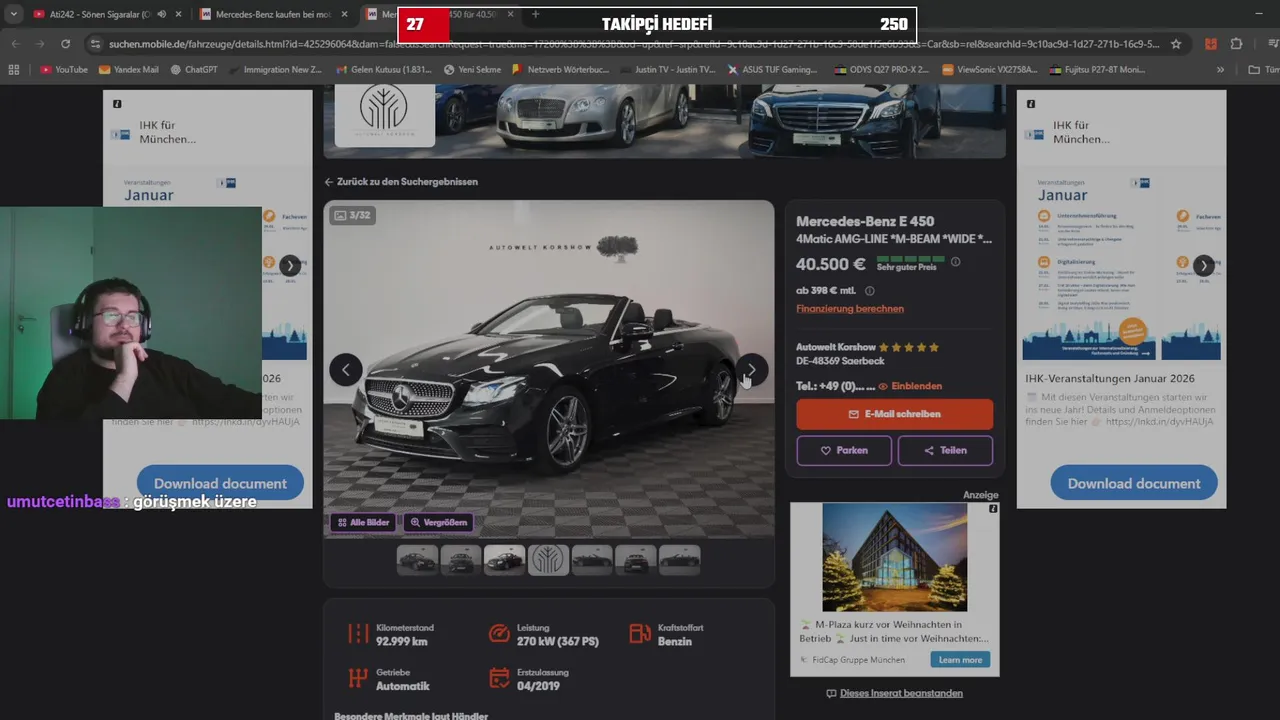This screenshot has width=1280, height=720.
Task: Select the last car thumbnail in strip
Action: pyautogui.click(x=679, y=560)
